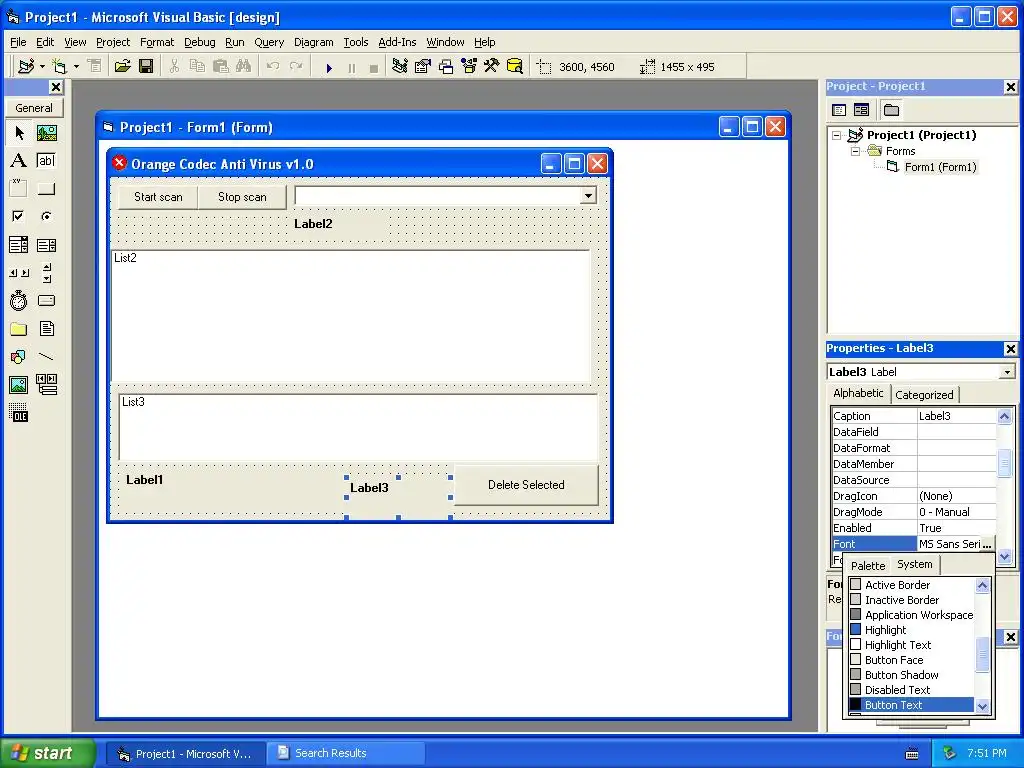Switch to the Categorized properties tab
This screenshot has height=768, width=1024.
[924, 394]
